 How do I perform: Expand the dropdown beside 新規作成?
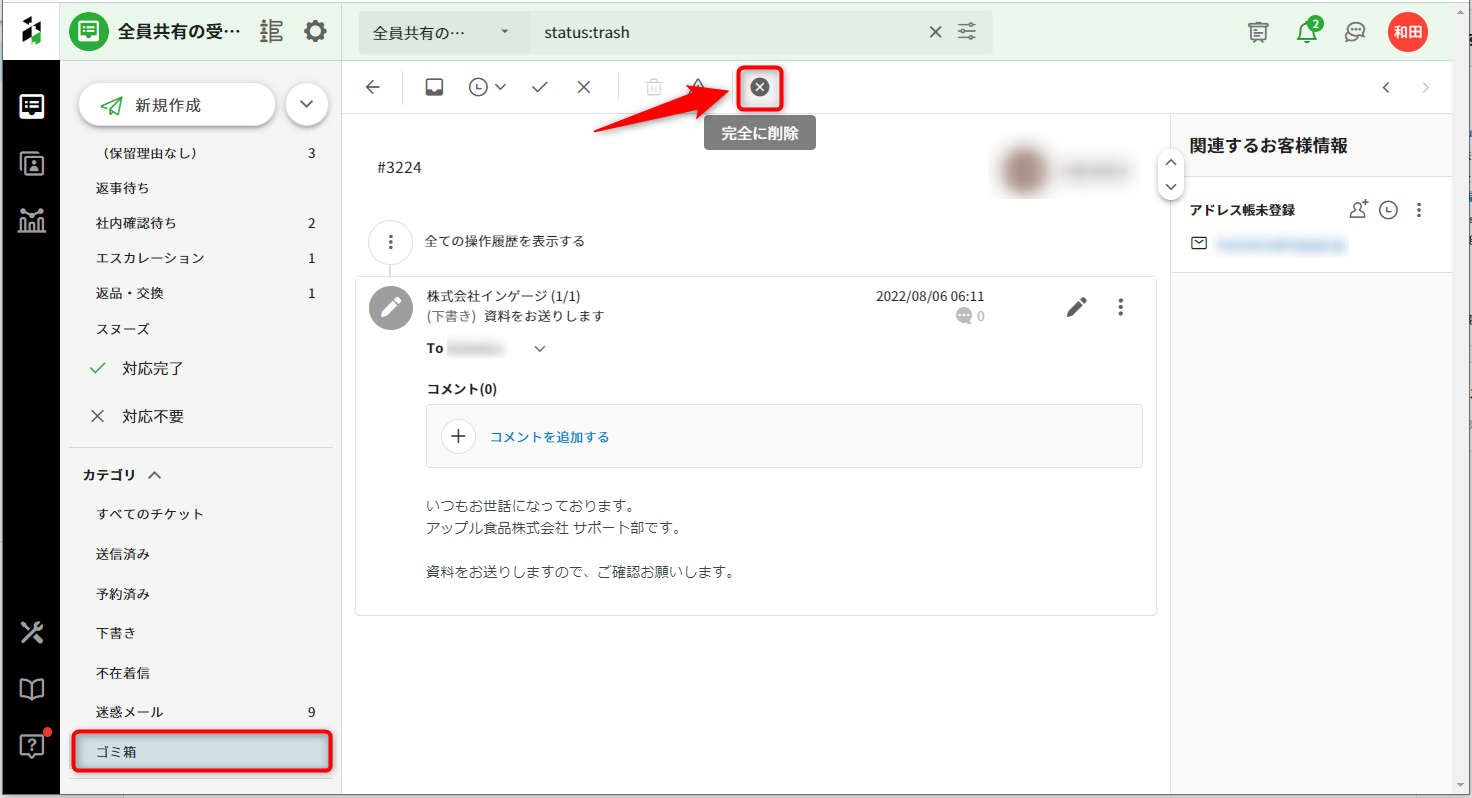coord(307,105)
